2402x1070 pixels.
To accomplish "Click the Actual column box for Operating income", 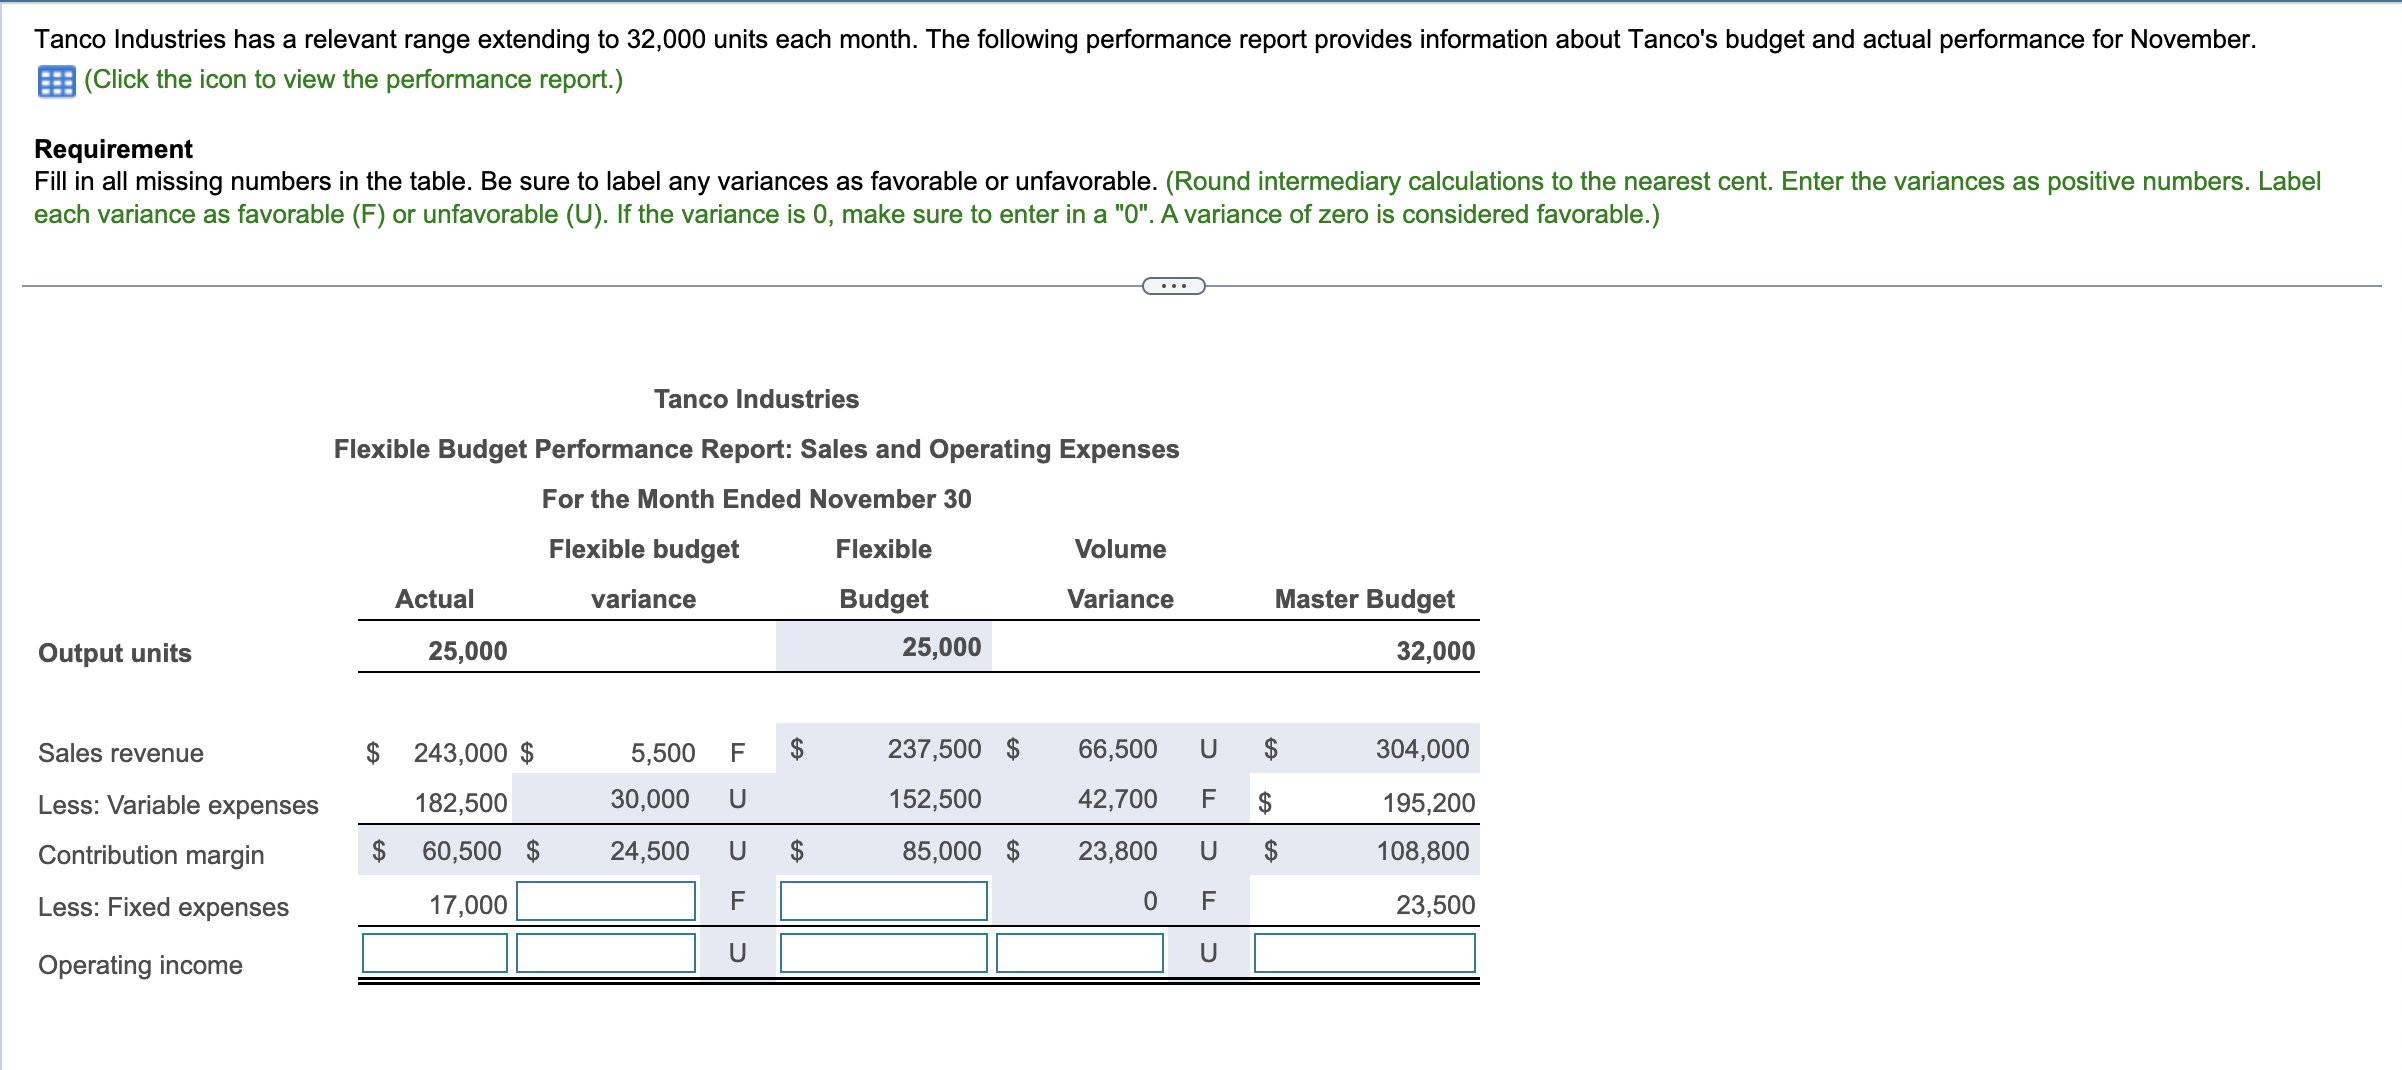I will point(433,953).
